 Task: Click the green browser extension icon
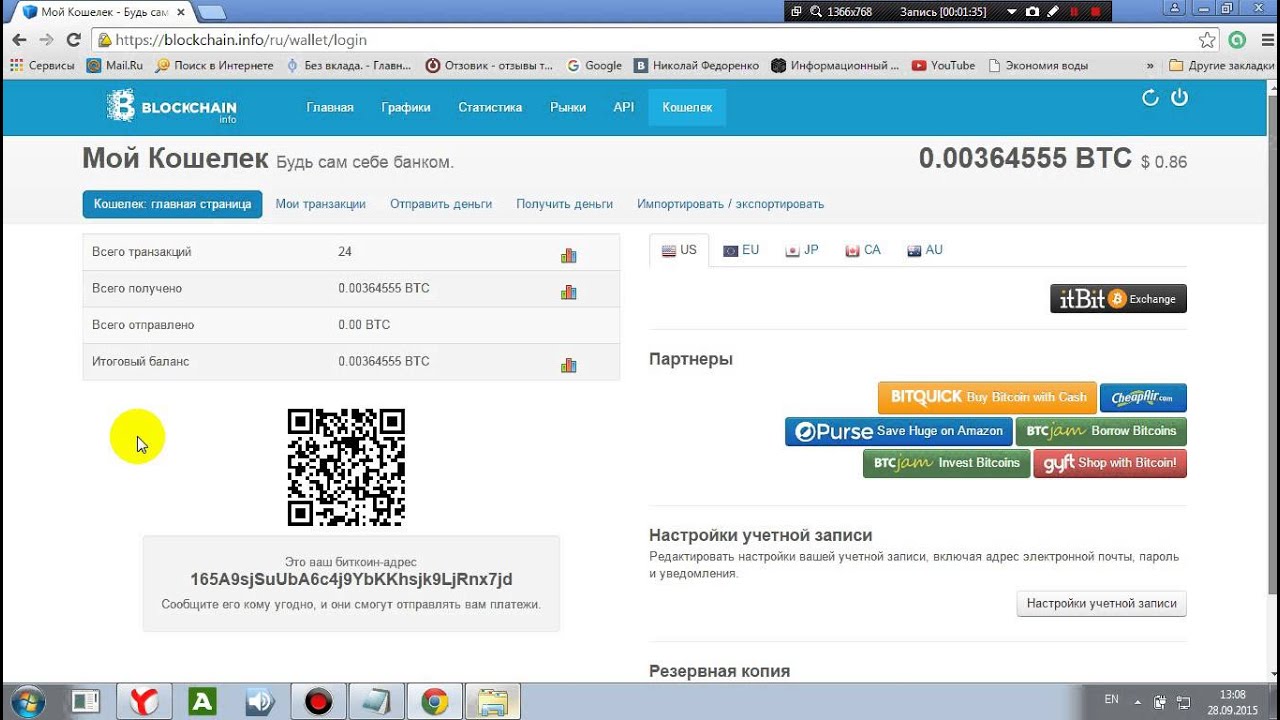click(1237, 40)
